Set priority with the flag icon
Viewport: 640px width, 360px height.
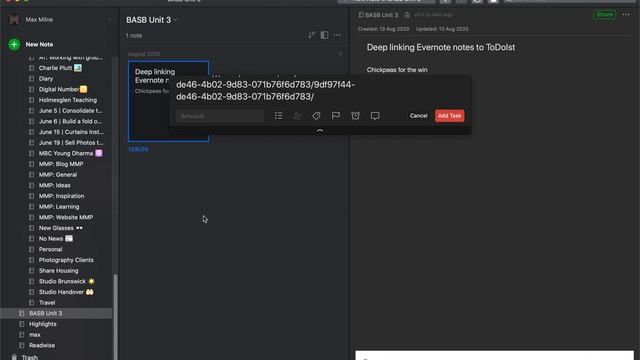[x=336, y=116]
